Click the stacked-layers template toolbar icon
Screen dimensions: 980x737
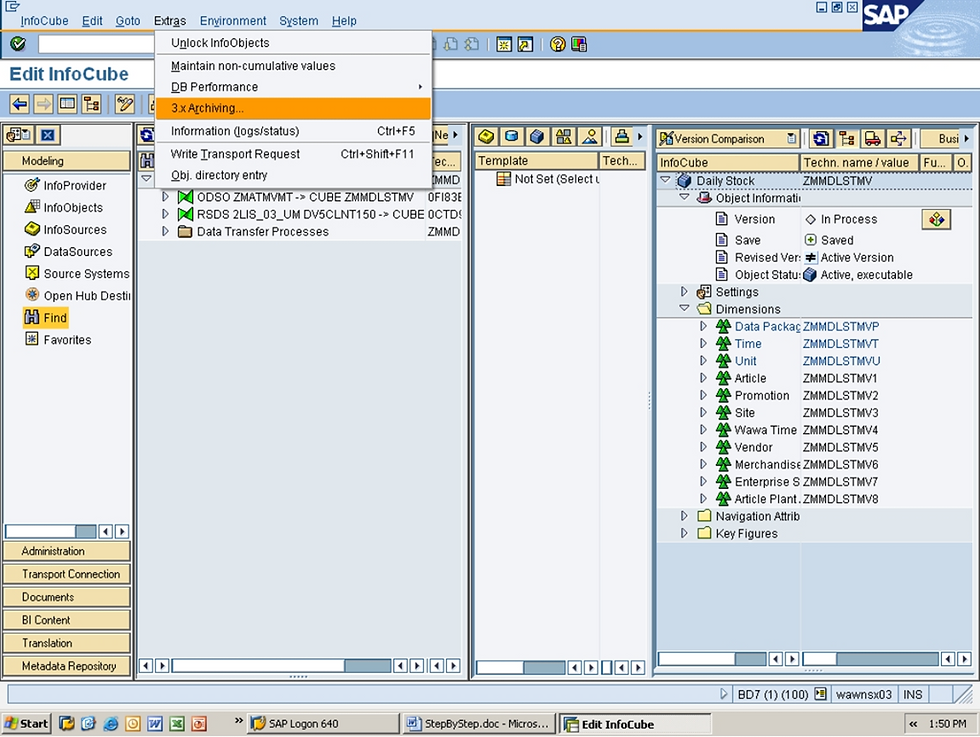click(x=621, y=136)
